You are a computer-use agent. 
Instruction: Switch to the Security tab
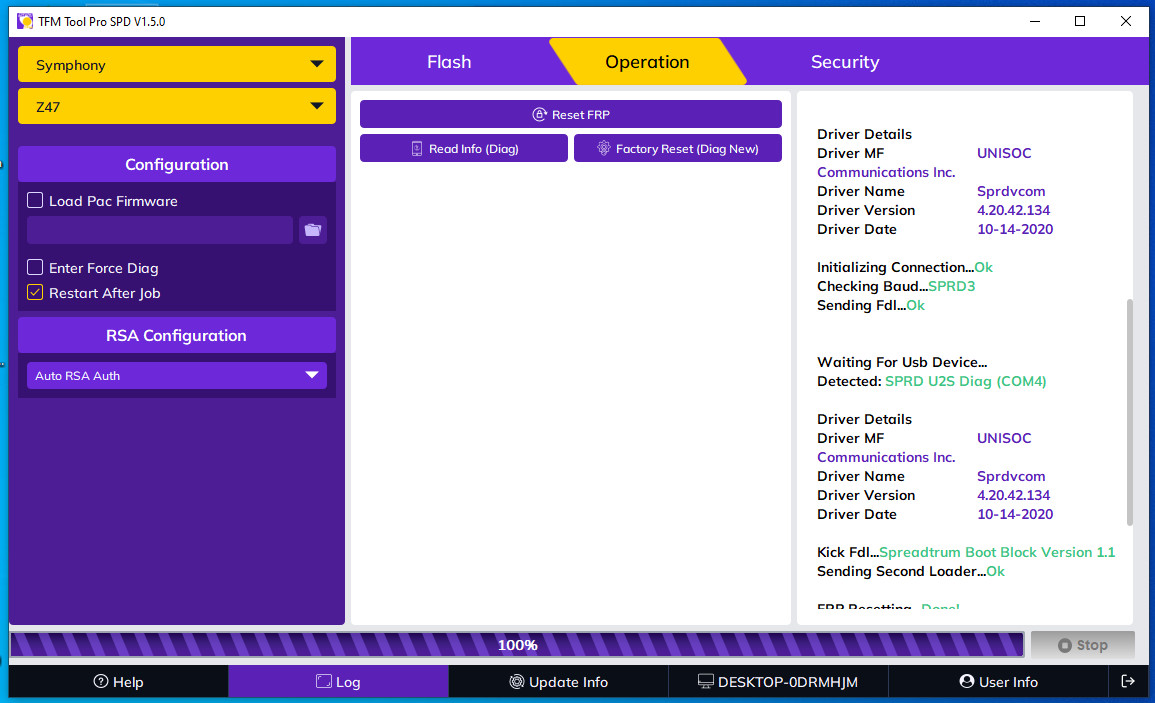point(844,62)
